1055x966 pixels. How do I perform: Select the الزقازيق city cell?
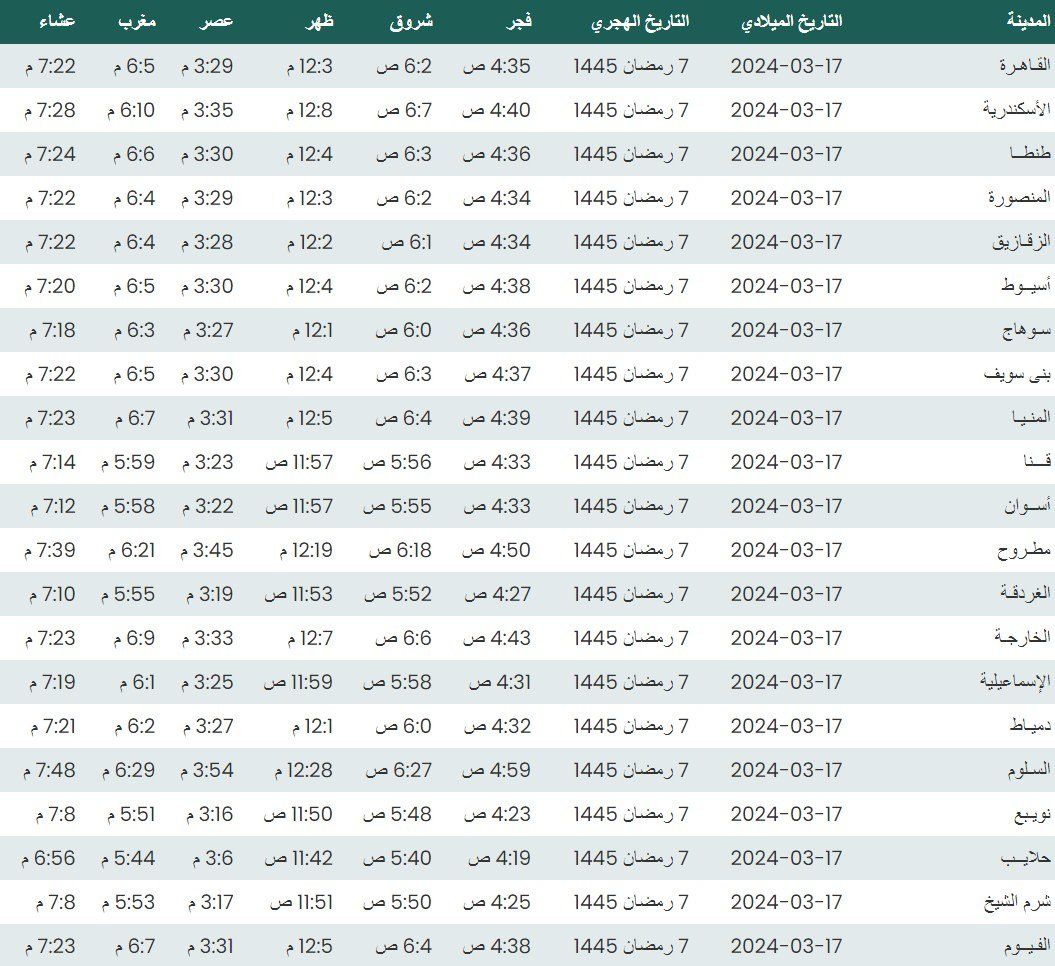(1021, 242)
